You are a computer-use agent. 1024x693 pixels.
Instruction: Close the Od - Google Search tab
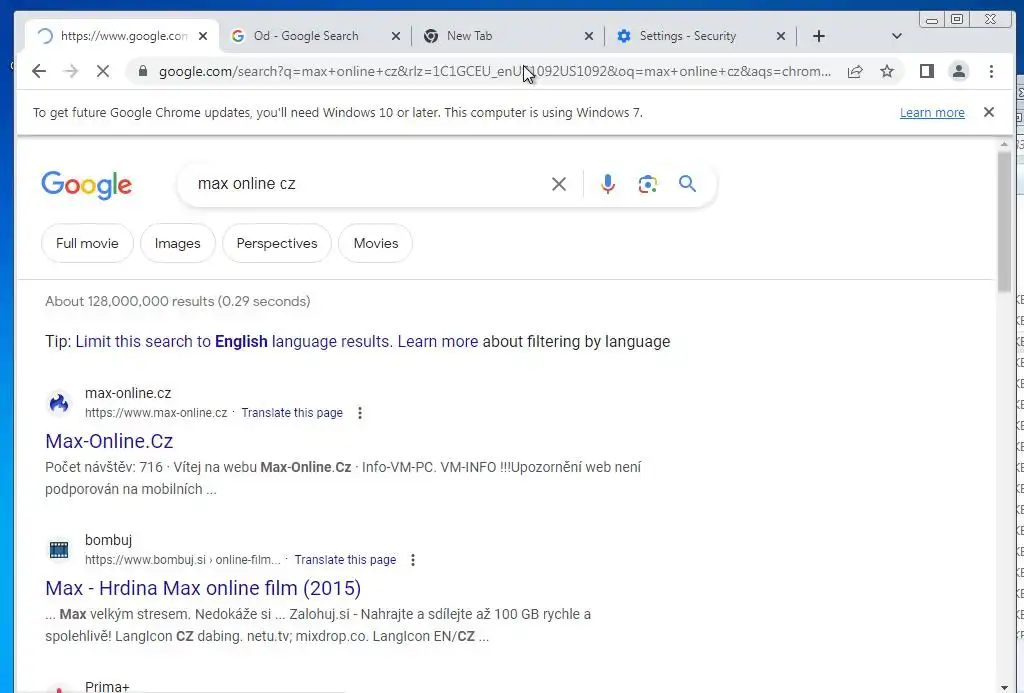[396, 36]
